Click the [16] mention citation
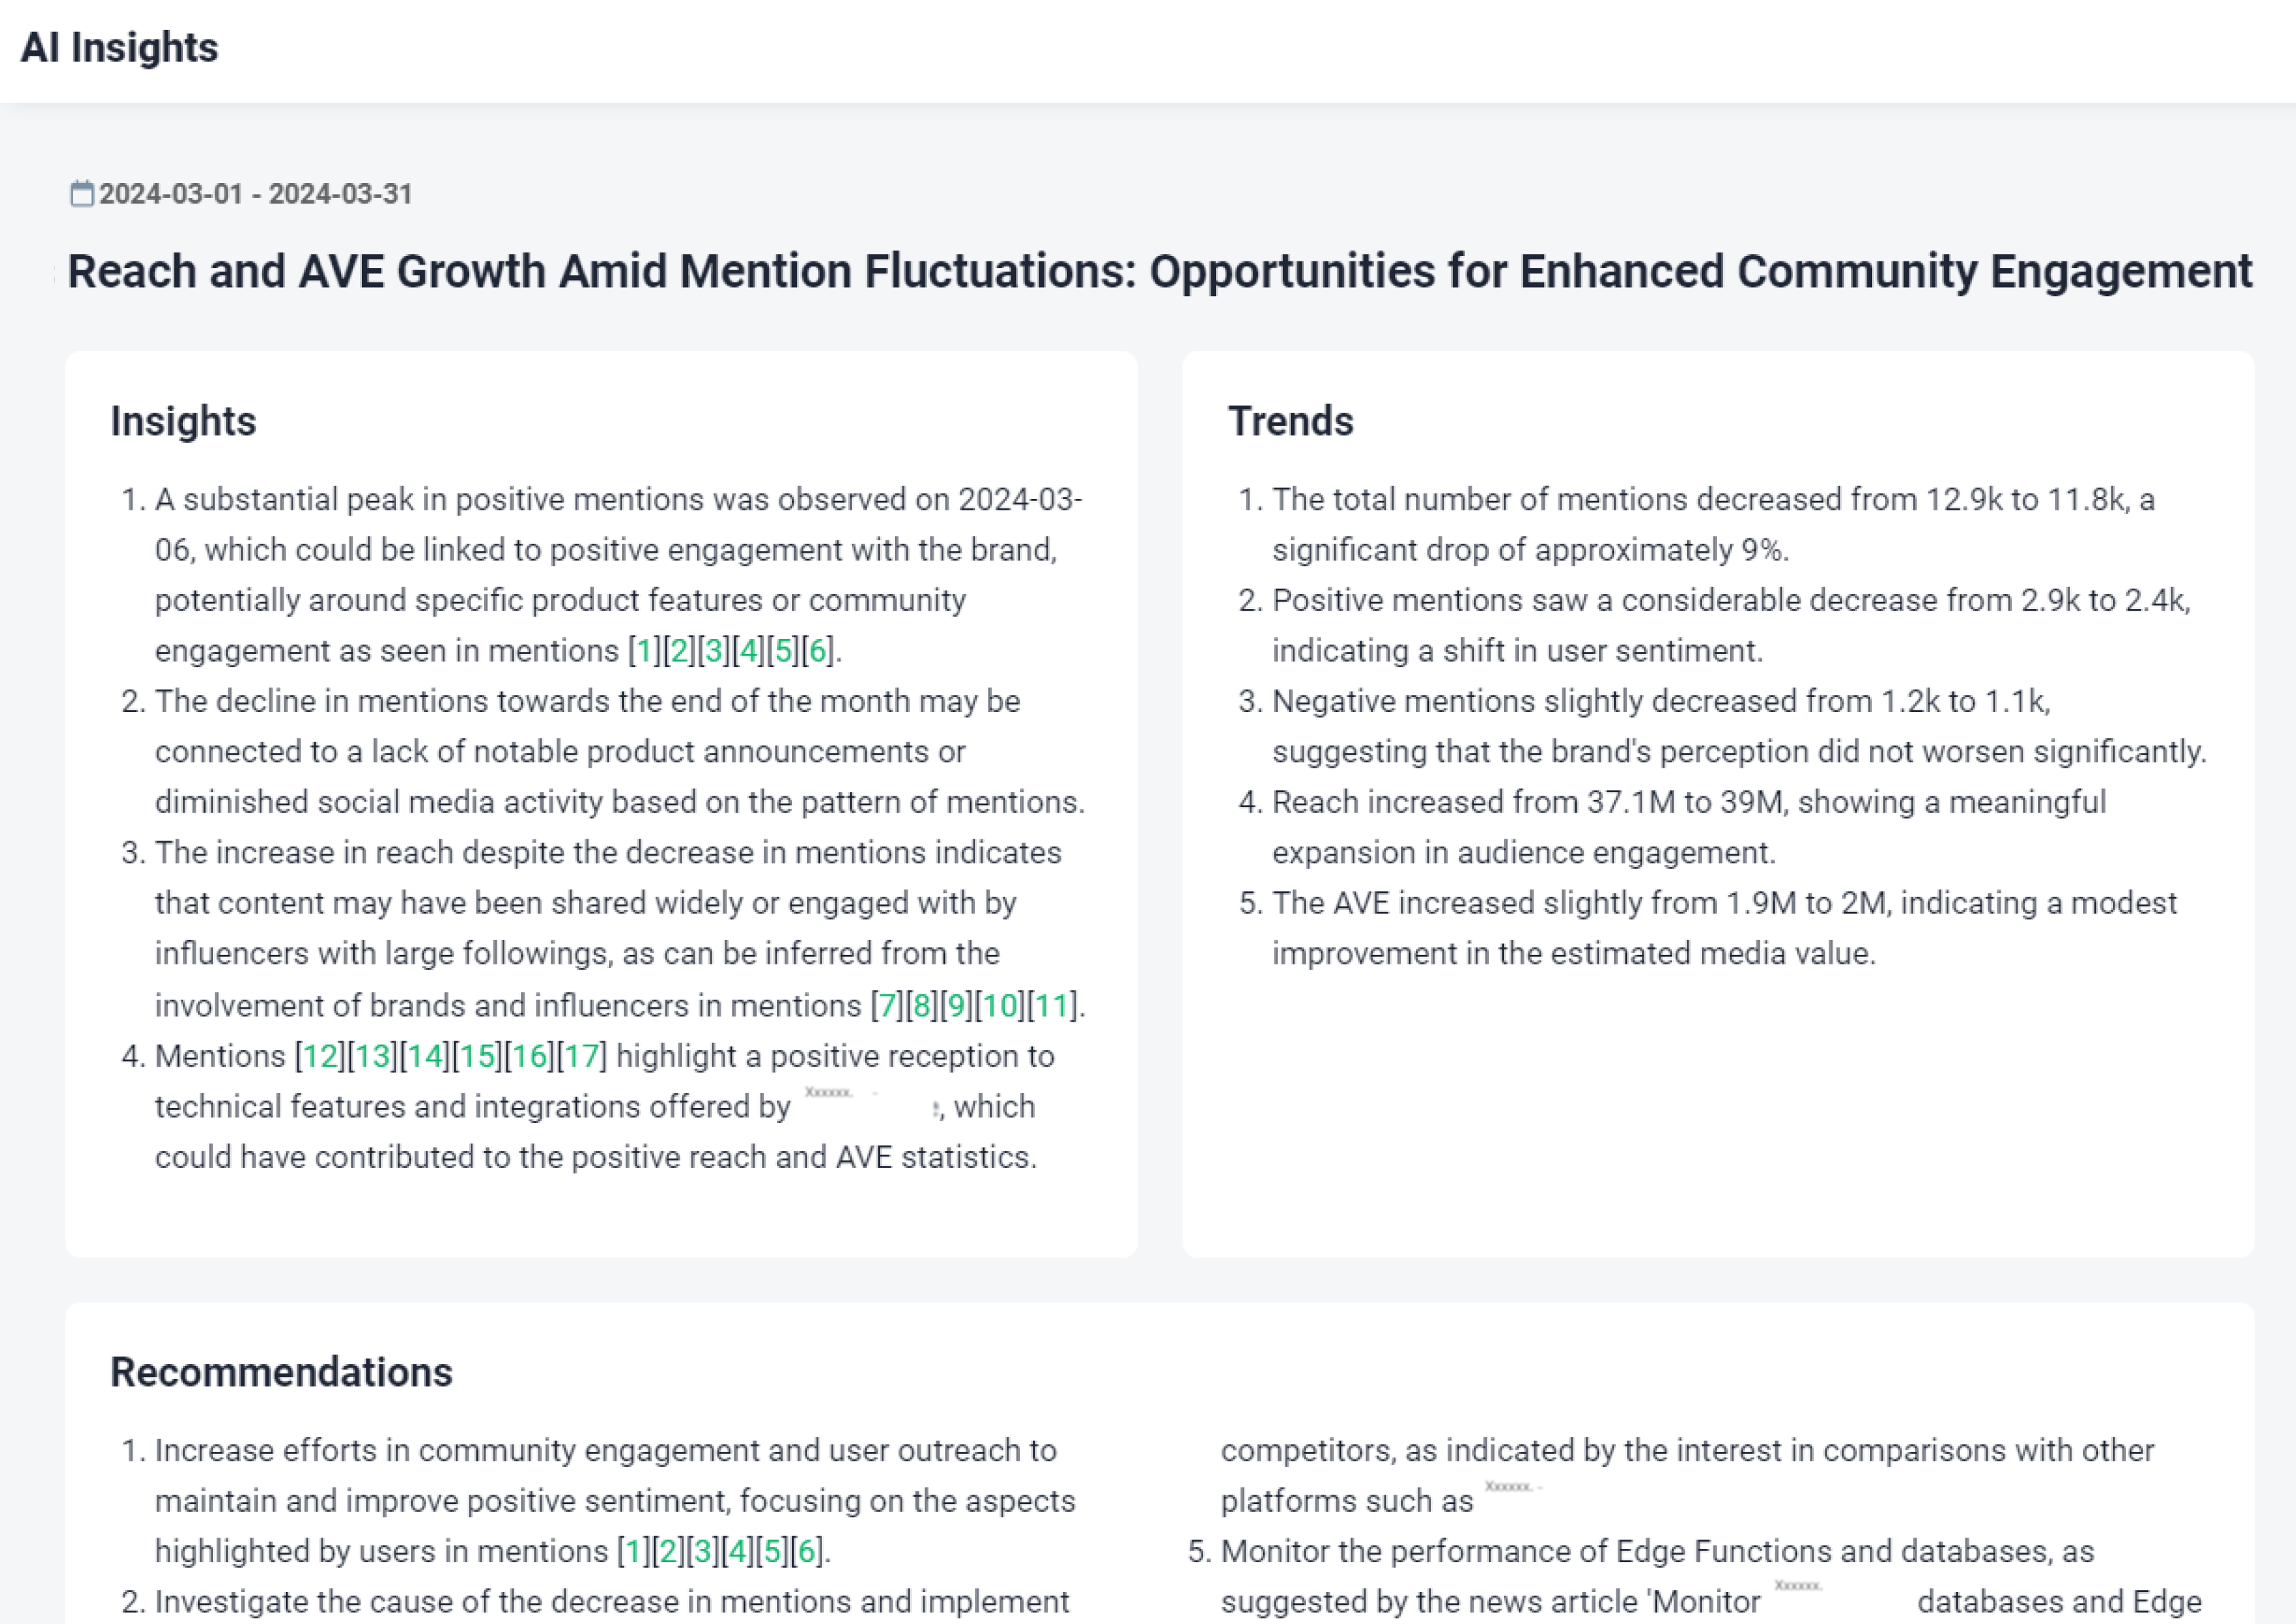Screen dimensions: 2296x1624 click(x=530, y=1056)
